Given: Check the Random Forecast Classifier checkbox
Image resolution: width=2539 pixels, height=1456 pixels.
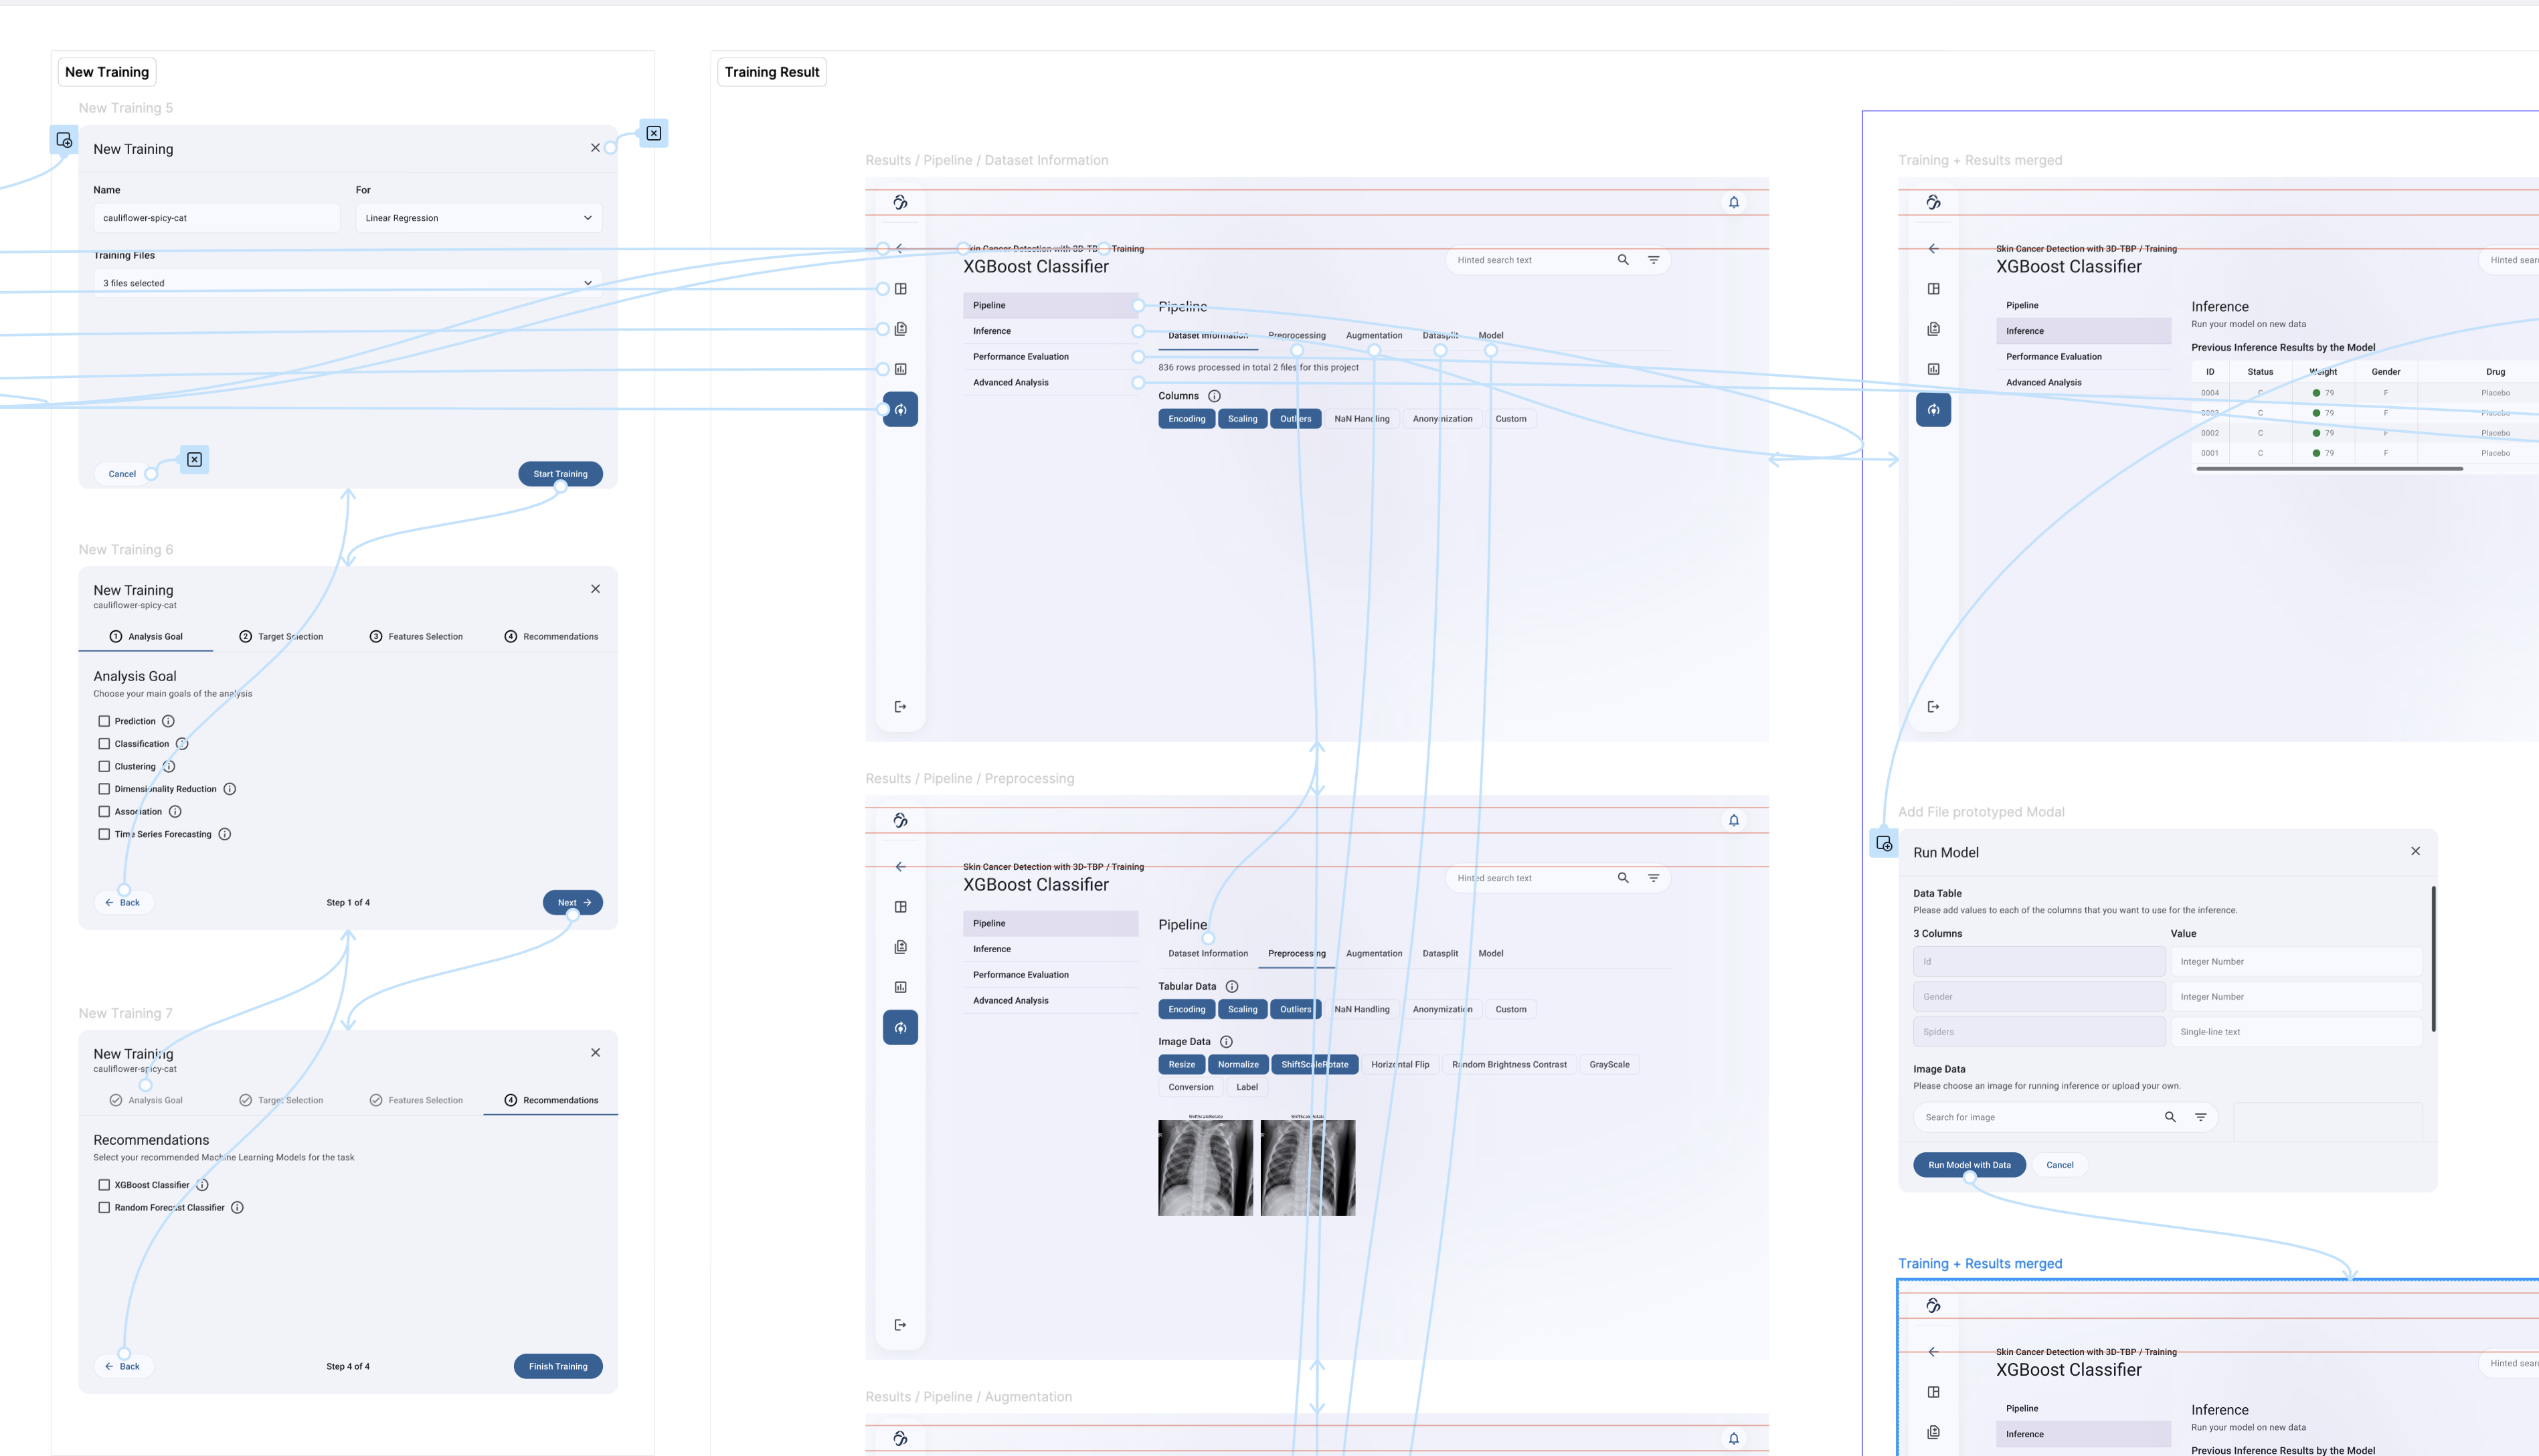Looking at the screenshot, I should 104,1207.
